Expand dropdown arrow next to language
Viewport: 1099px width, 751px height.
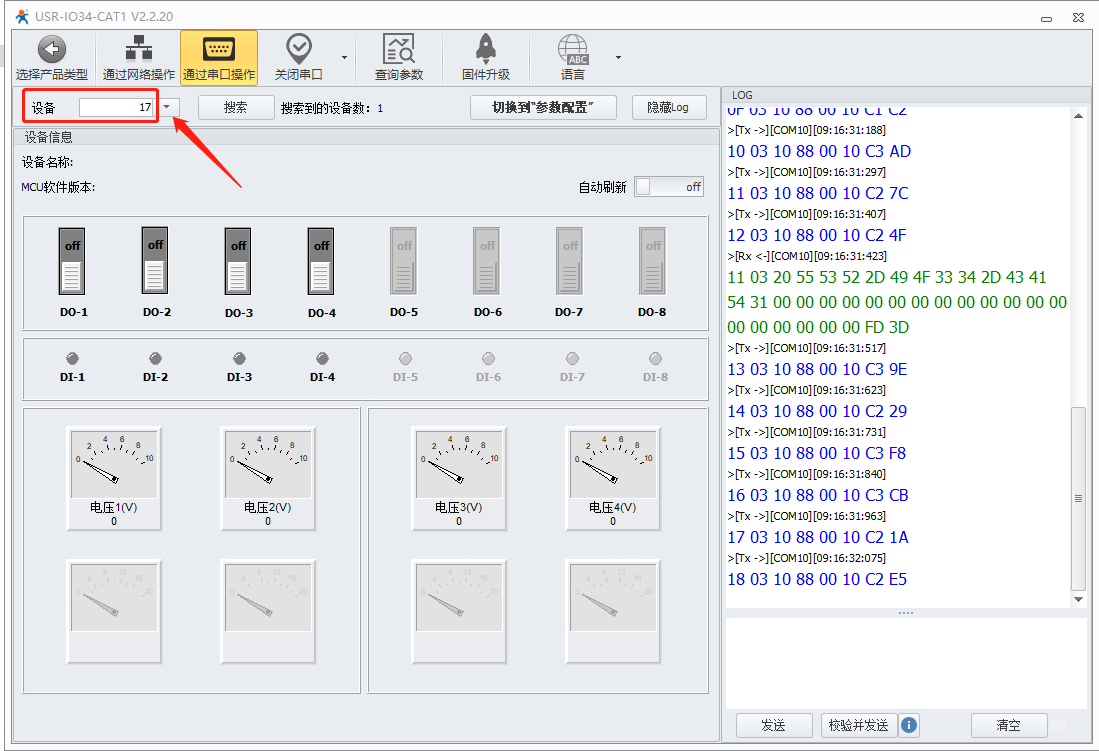(x=617, y=57)
